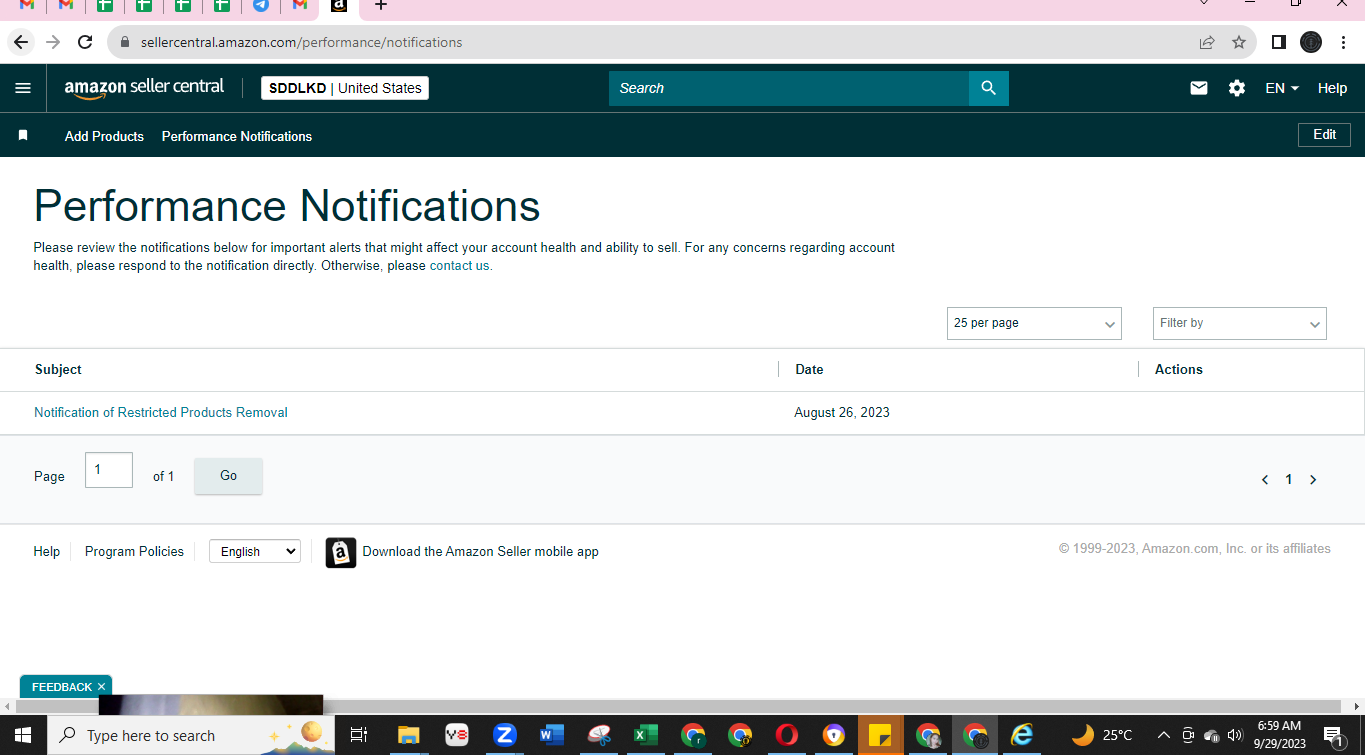1365x755 pixels.
Task: Click the contact us link
Action: [460, 266]
